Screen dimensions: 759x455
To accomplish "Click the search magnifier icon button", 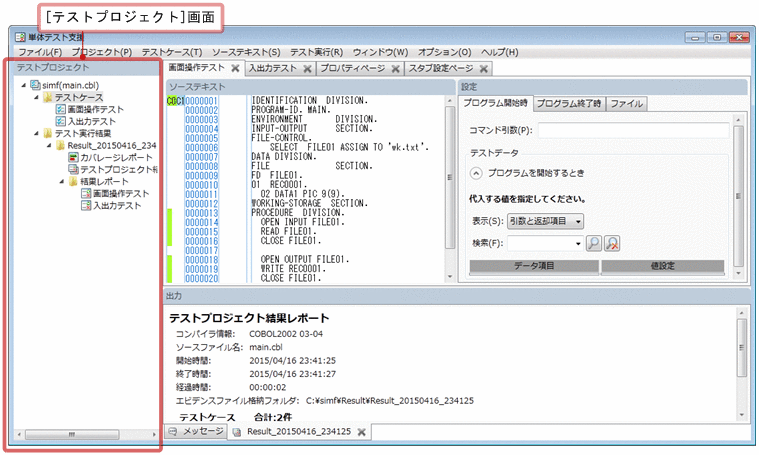I will point(594,243).
